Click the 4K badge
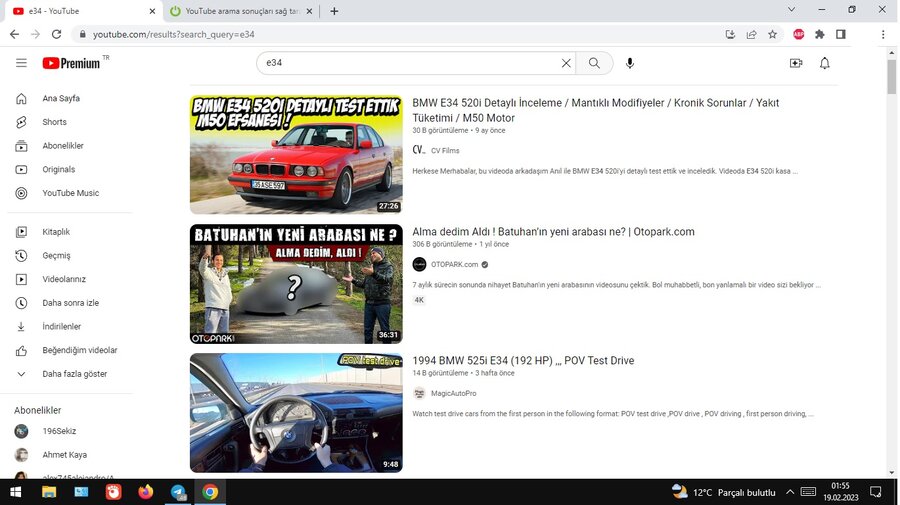The image size is (900, 505). (419, 300)
